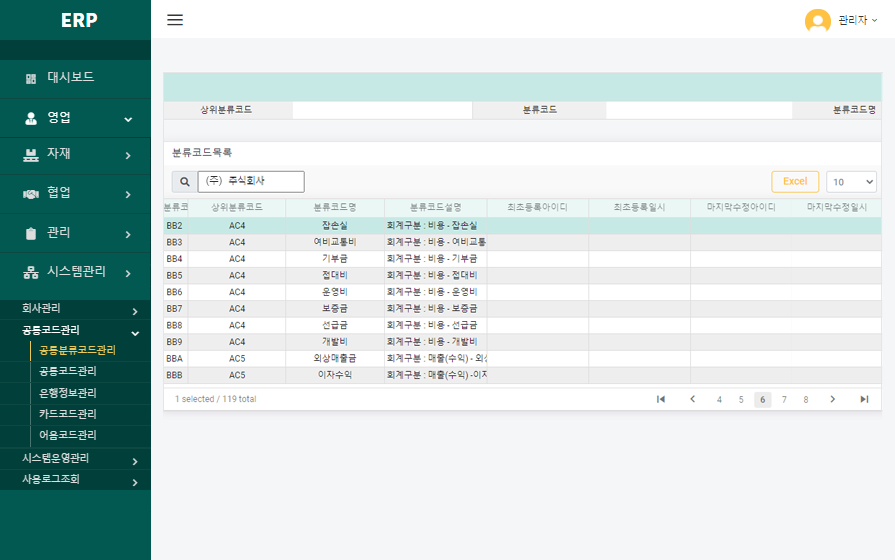Sort by 분류코드명 column header
The image size is (895, 560).
tap(334, 207)
